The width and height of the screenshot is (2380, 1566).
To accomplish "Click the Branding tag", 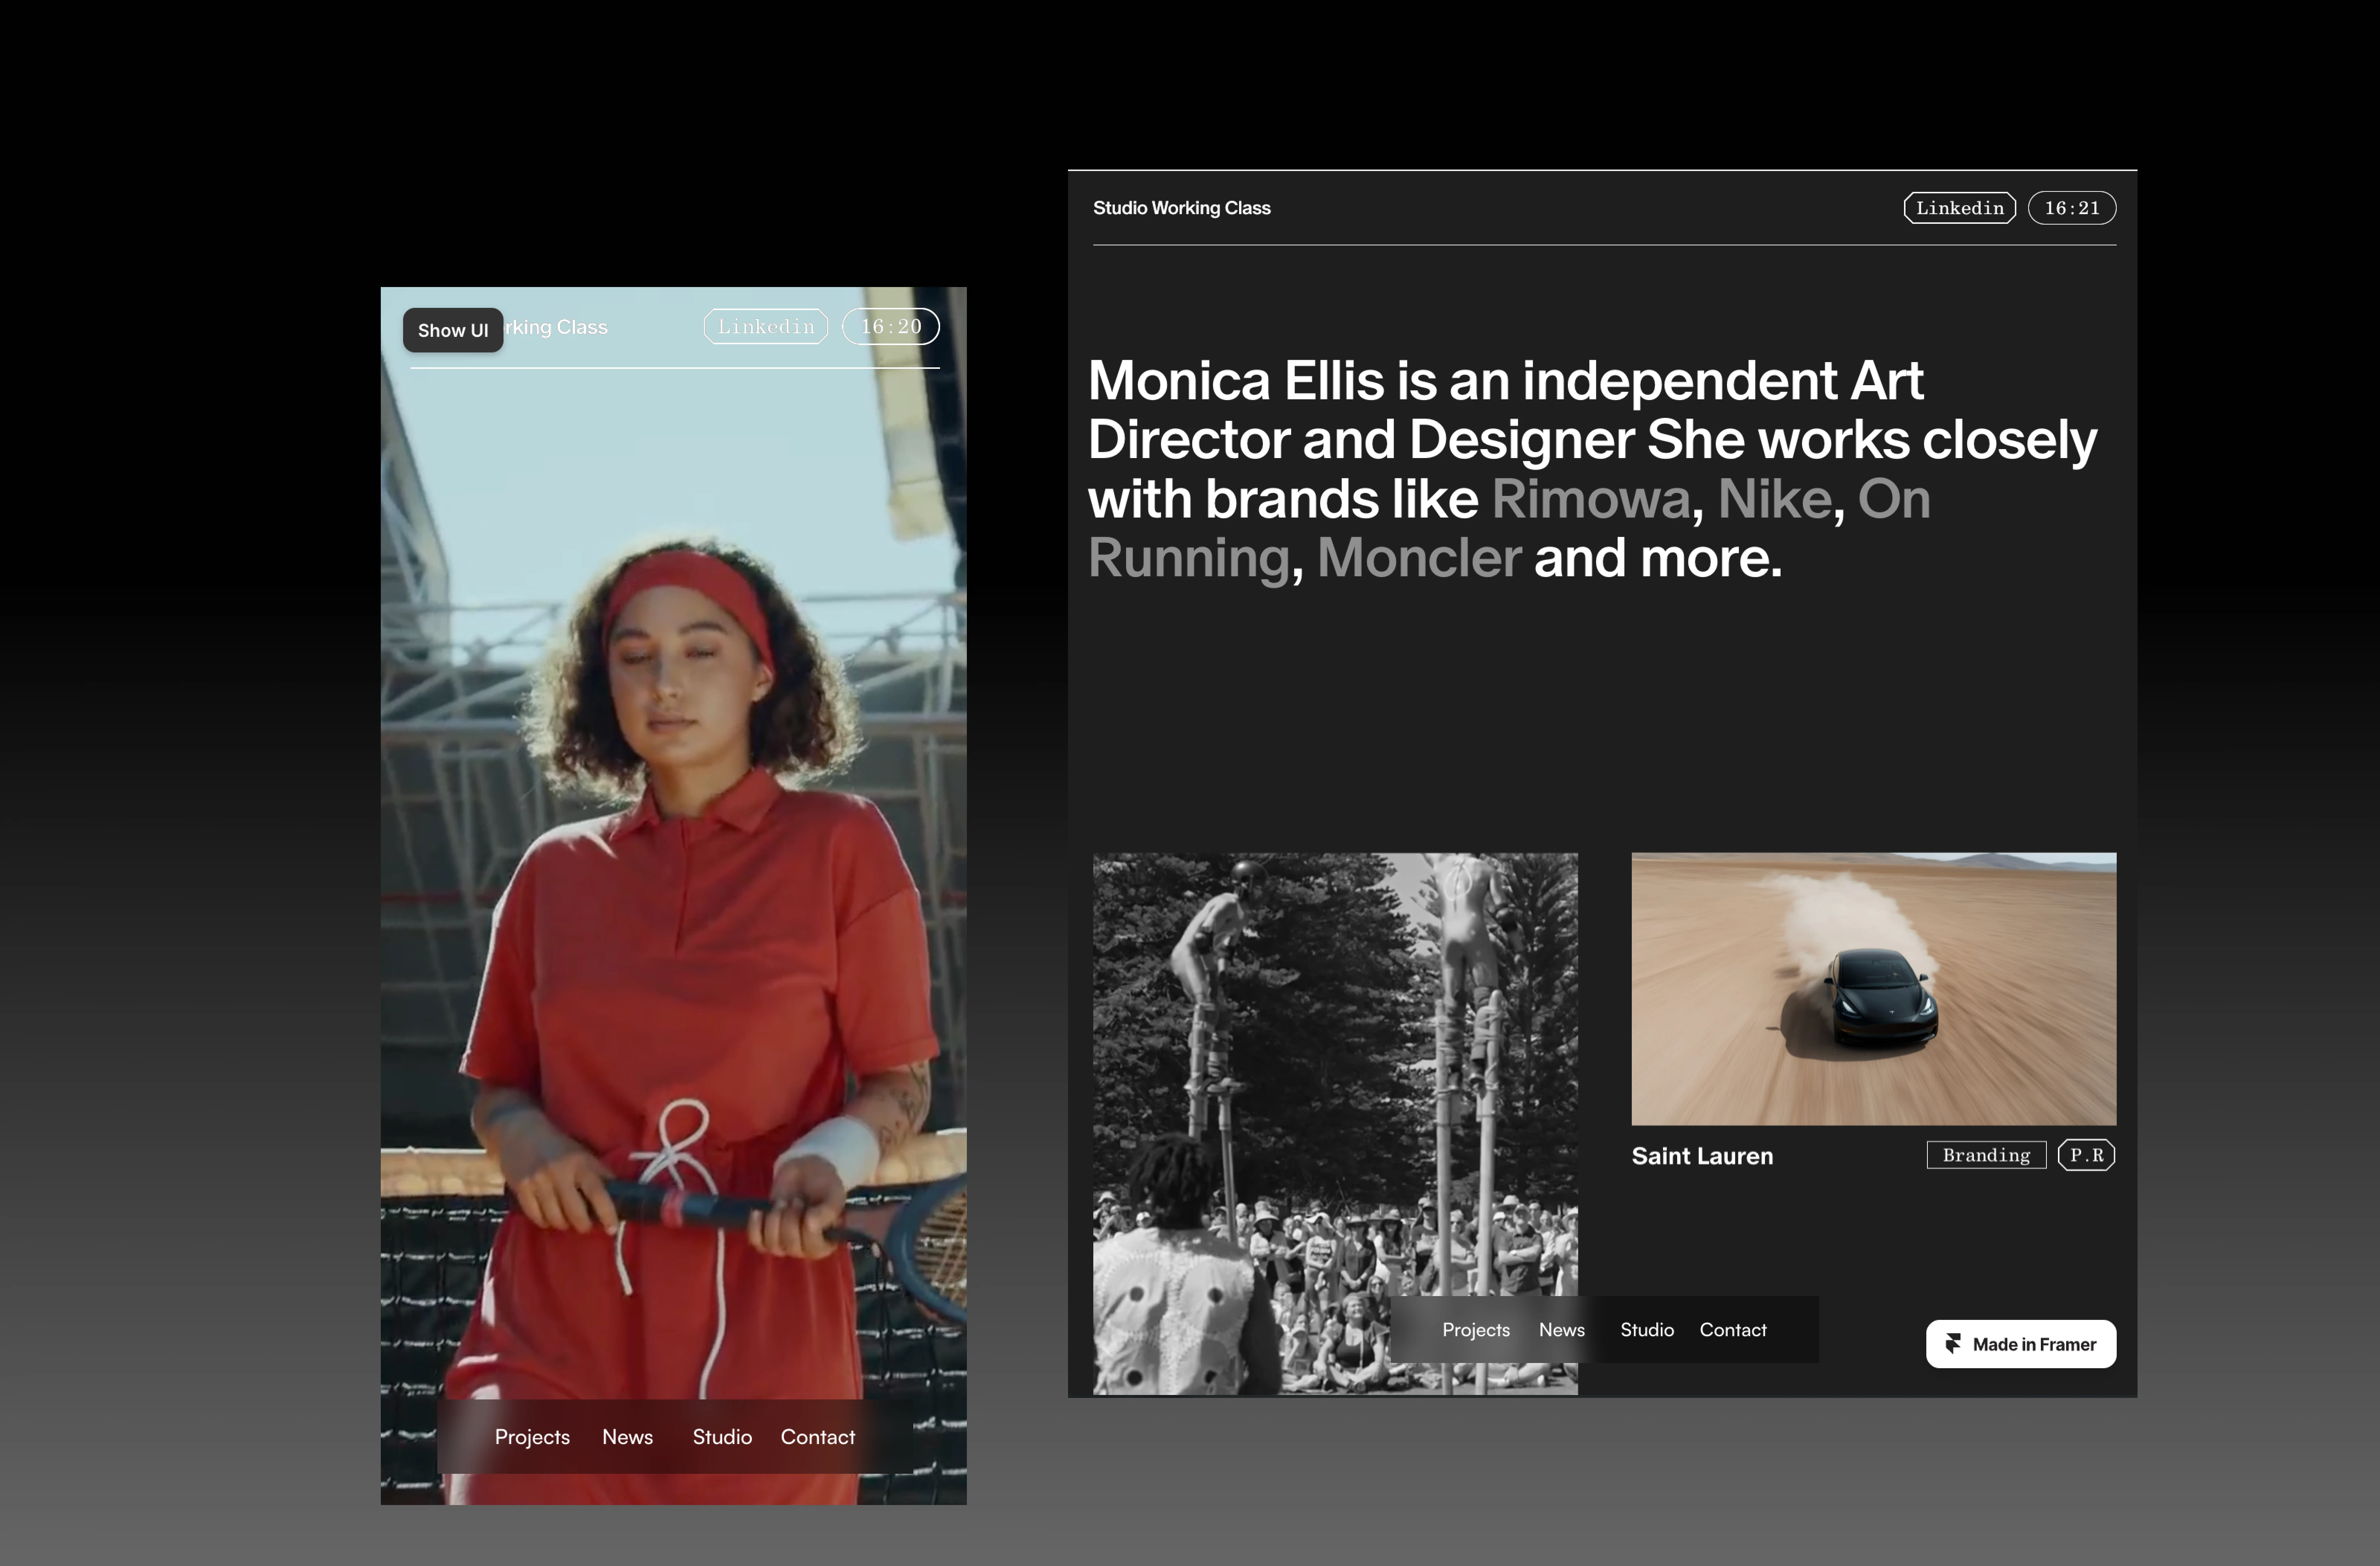I will pos(1986,1155).
